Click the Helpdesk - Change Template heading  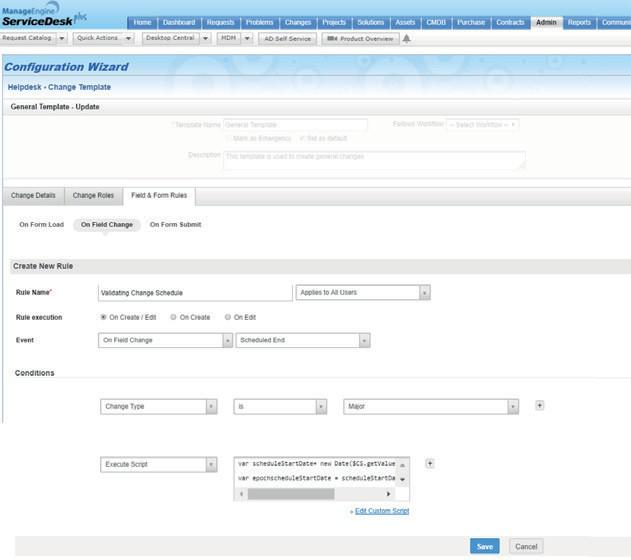[x=59, y=87]
